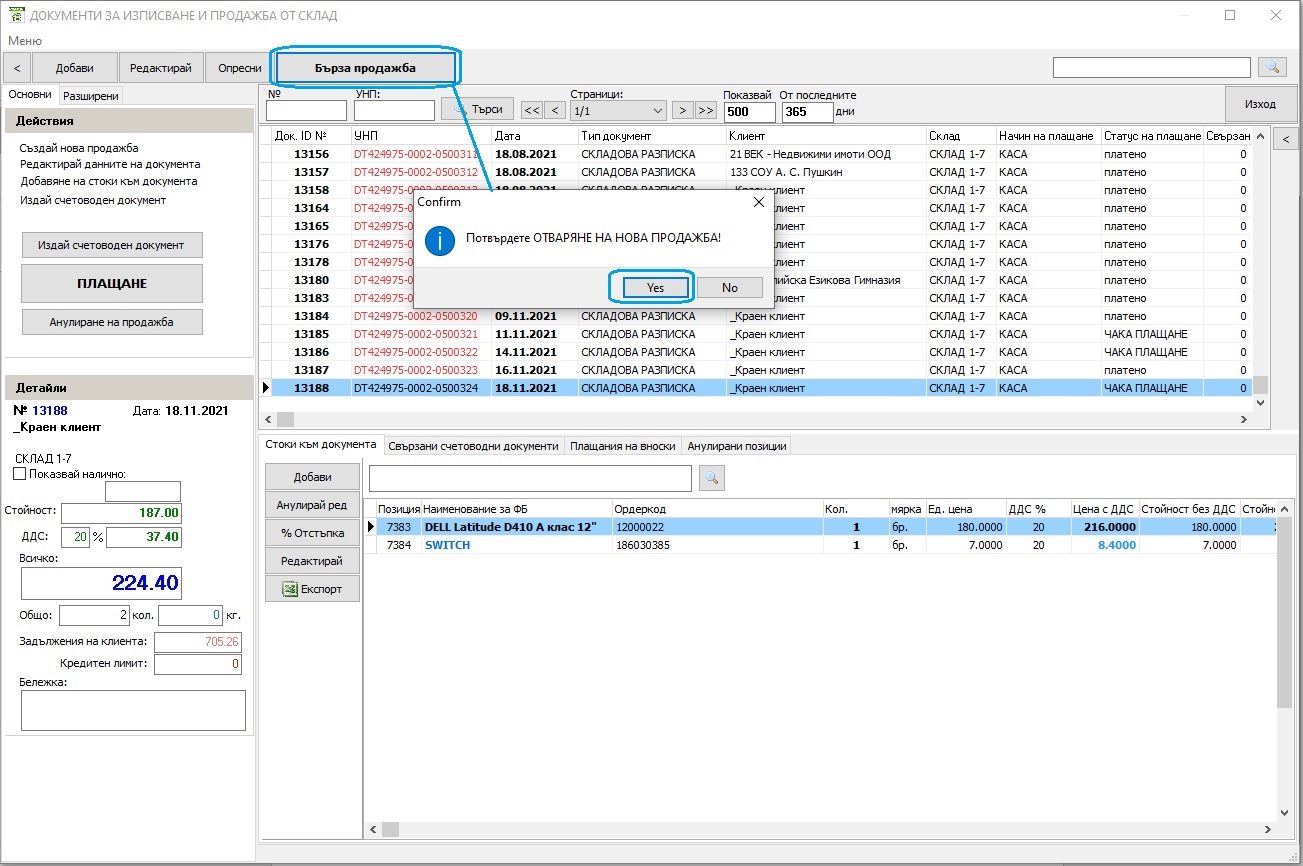Image resolution: width=1303 pixels, height=866 pixels.
Task: Open the Плащания на вноски tab
Action: (623, 446)
